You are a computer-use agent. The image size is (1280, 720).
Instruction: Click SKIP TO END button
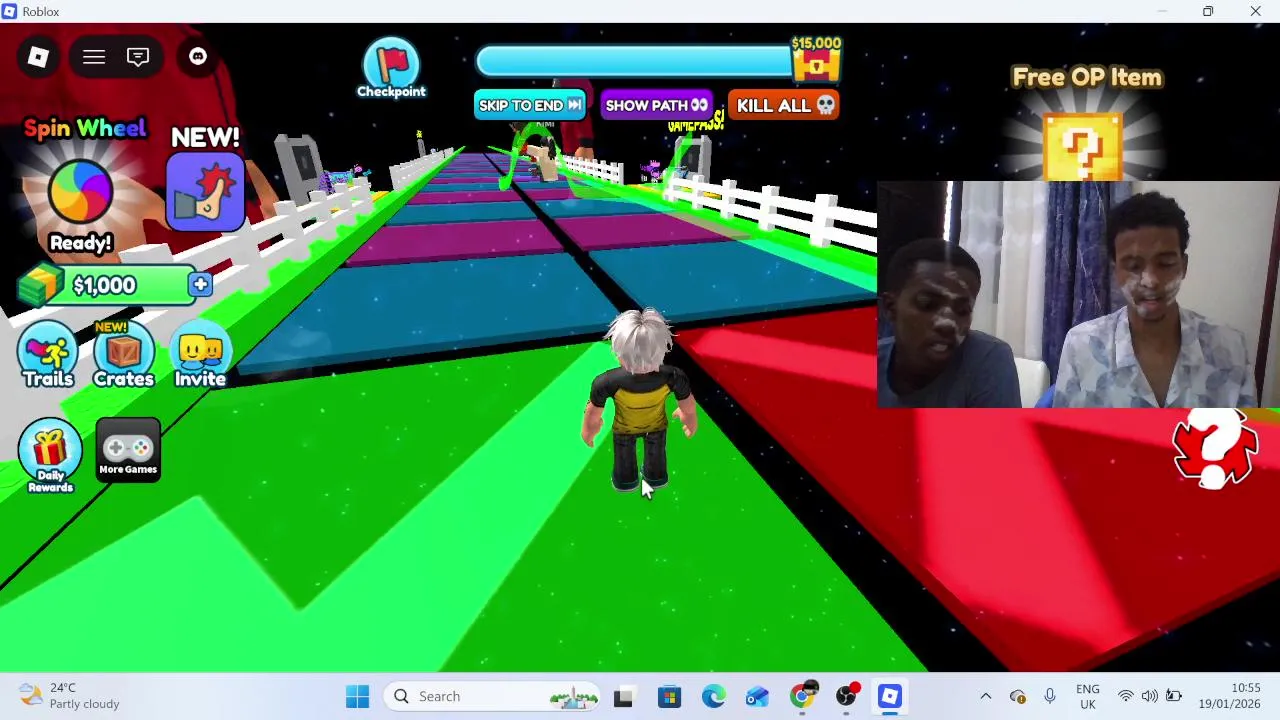click(x=530, y=105)
